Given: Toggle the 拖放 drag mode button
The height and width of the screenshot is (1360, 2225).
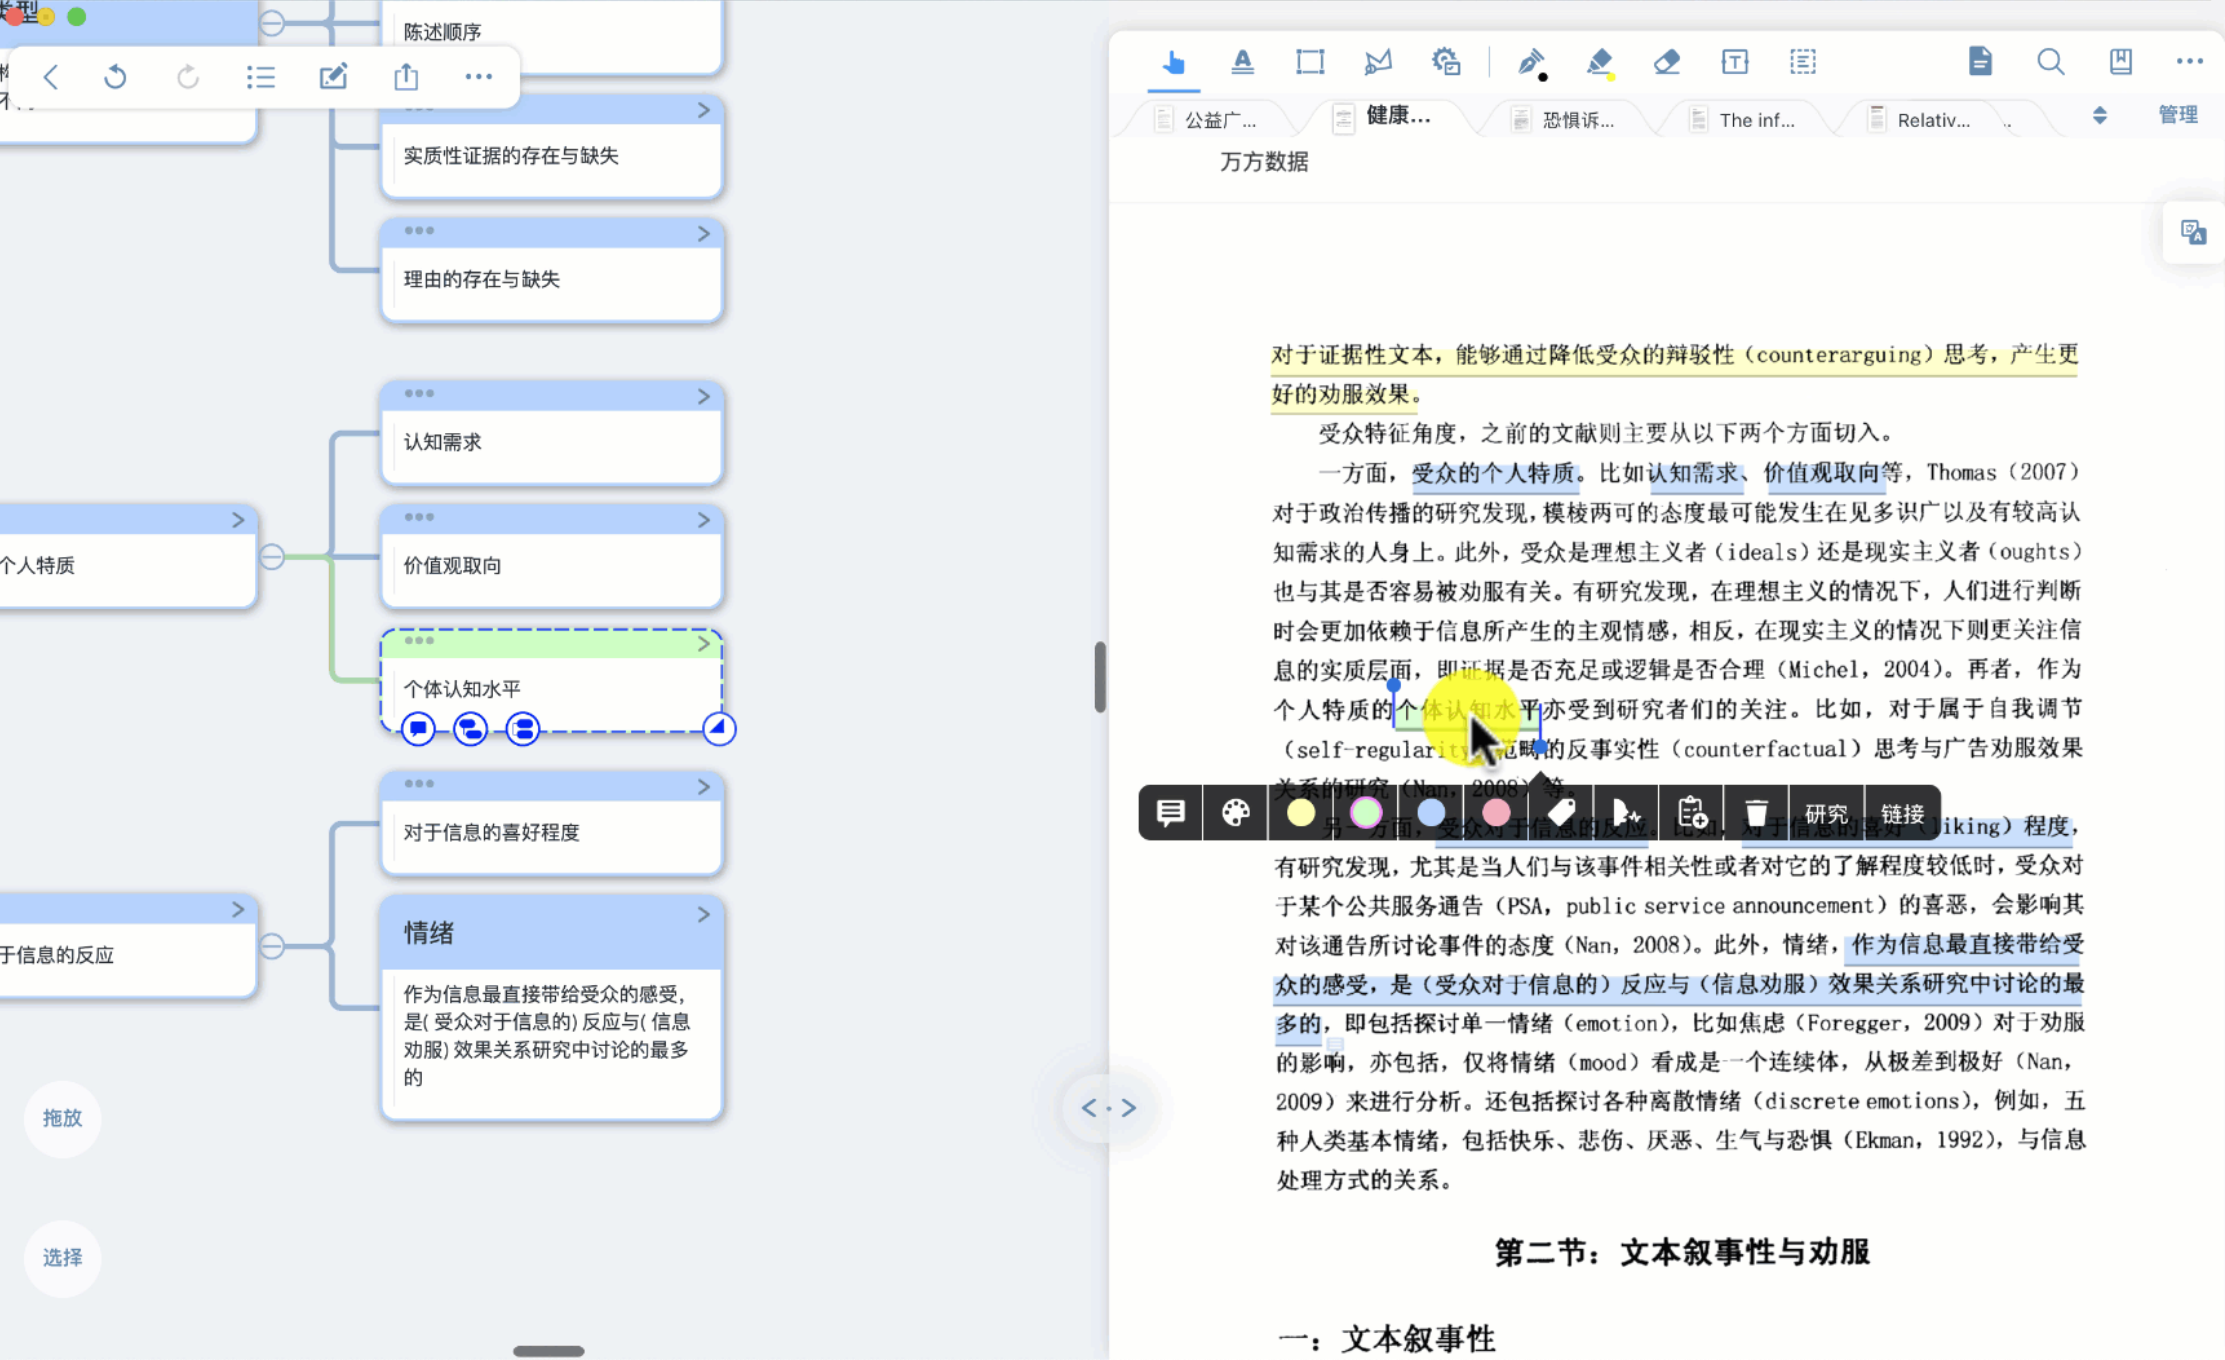Looking at the screenshot, I should (x=62, y=1118).
